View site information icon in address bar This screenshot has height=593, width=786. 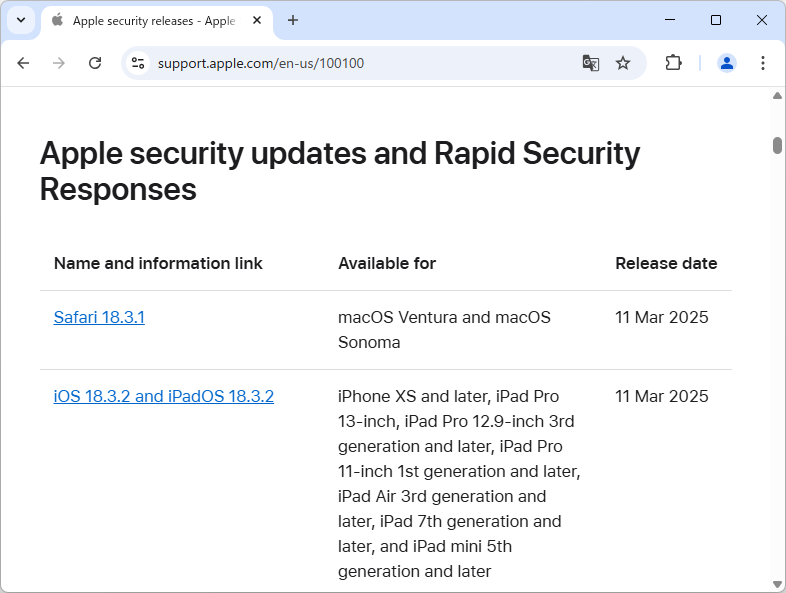pos(138,63)
